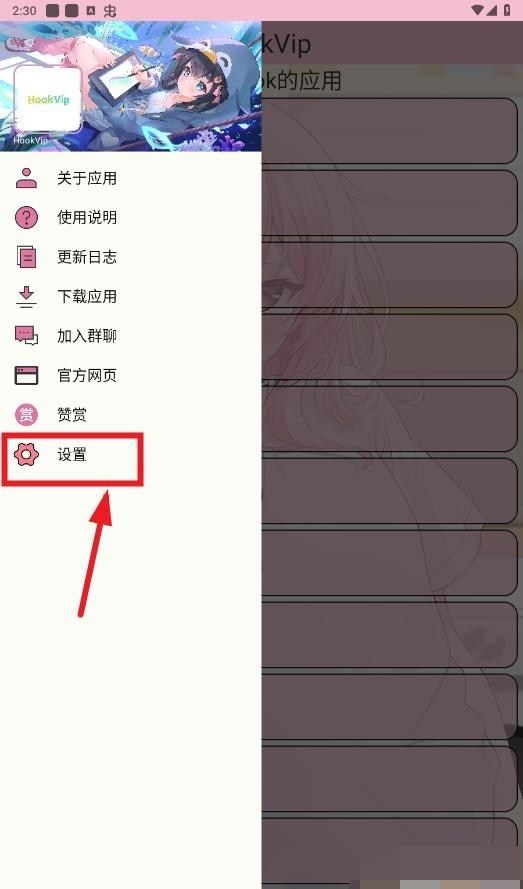Select the 使用说明 menu label
523x889 pixels.
(87, 217)
